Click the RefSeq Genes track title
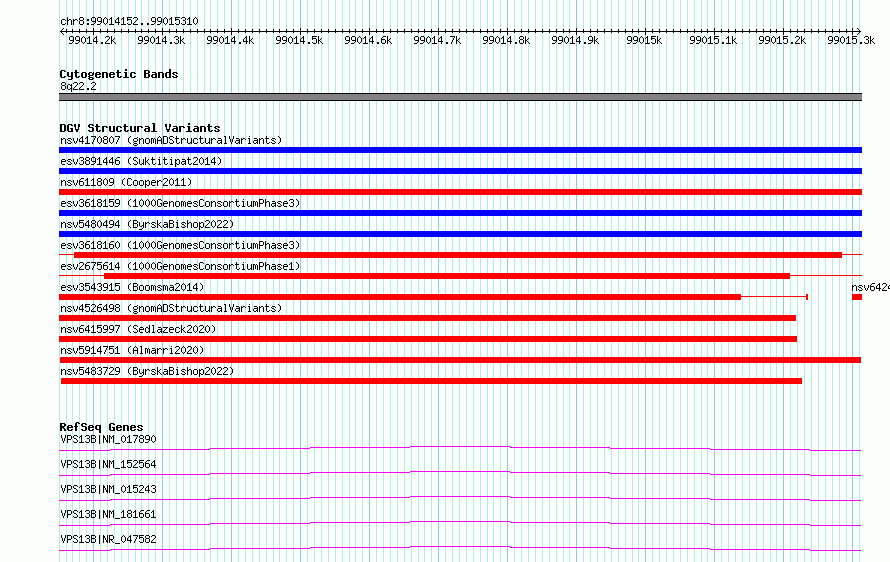 tap(101, 427)
